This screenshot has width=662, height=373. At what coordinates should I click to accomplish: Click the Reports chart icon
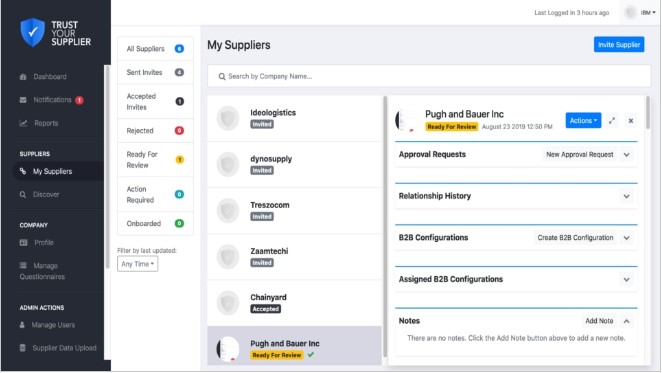pyautogui.click(x=23, y=123)
